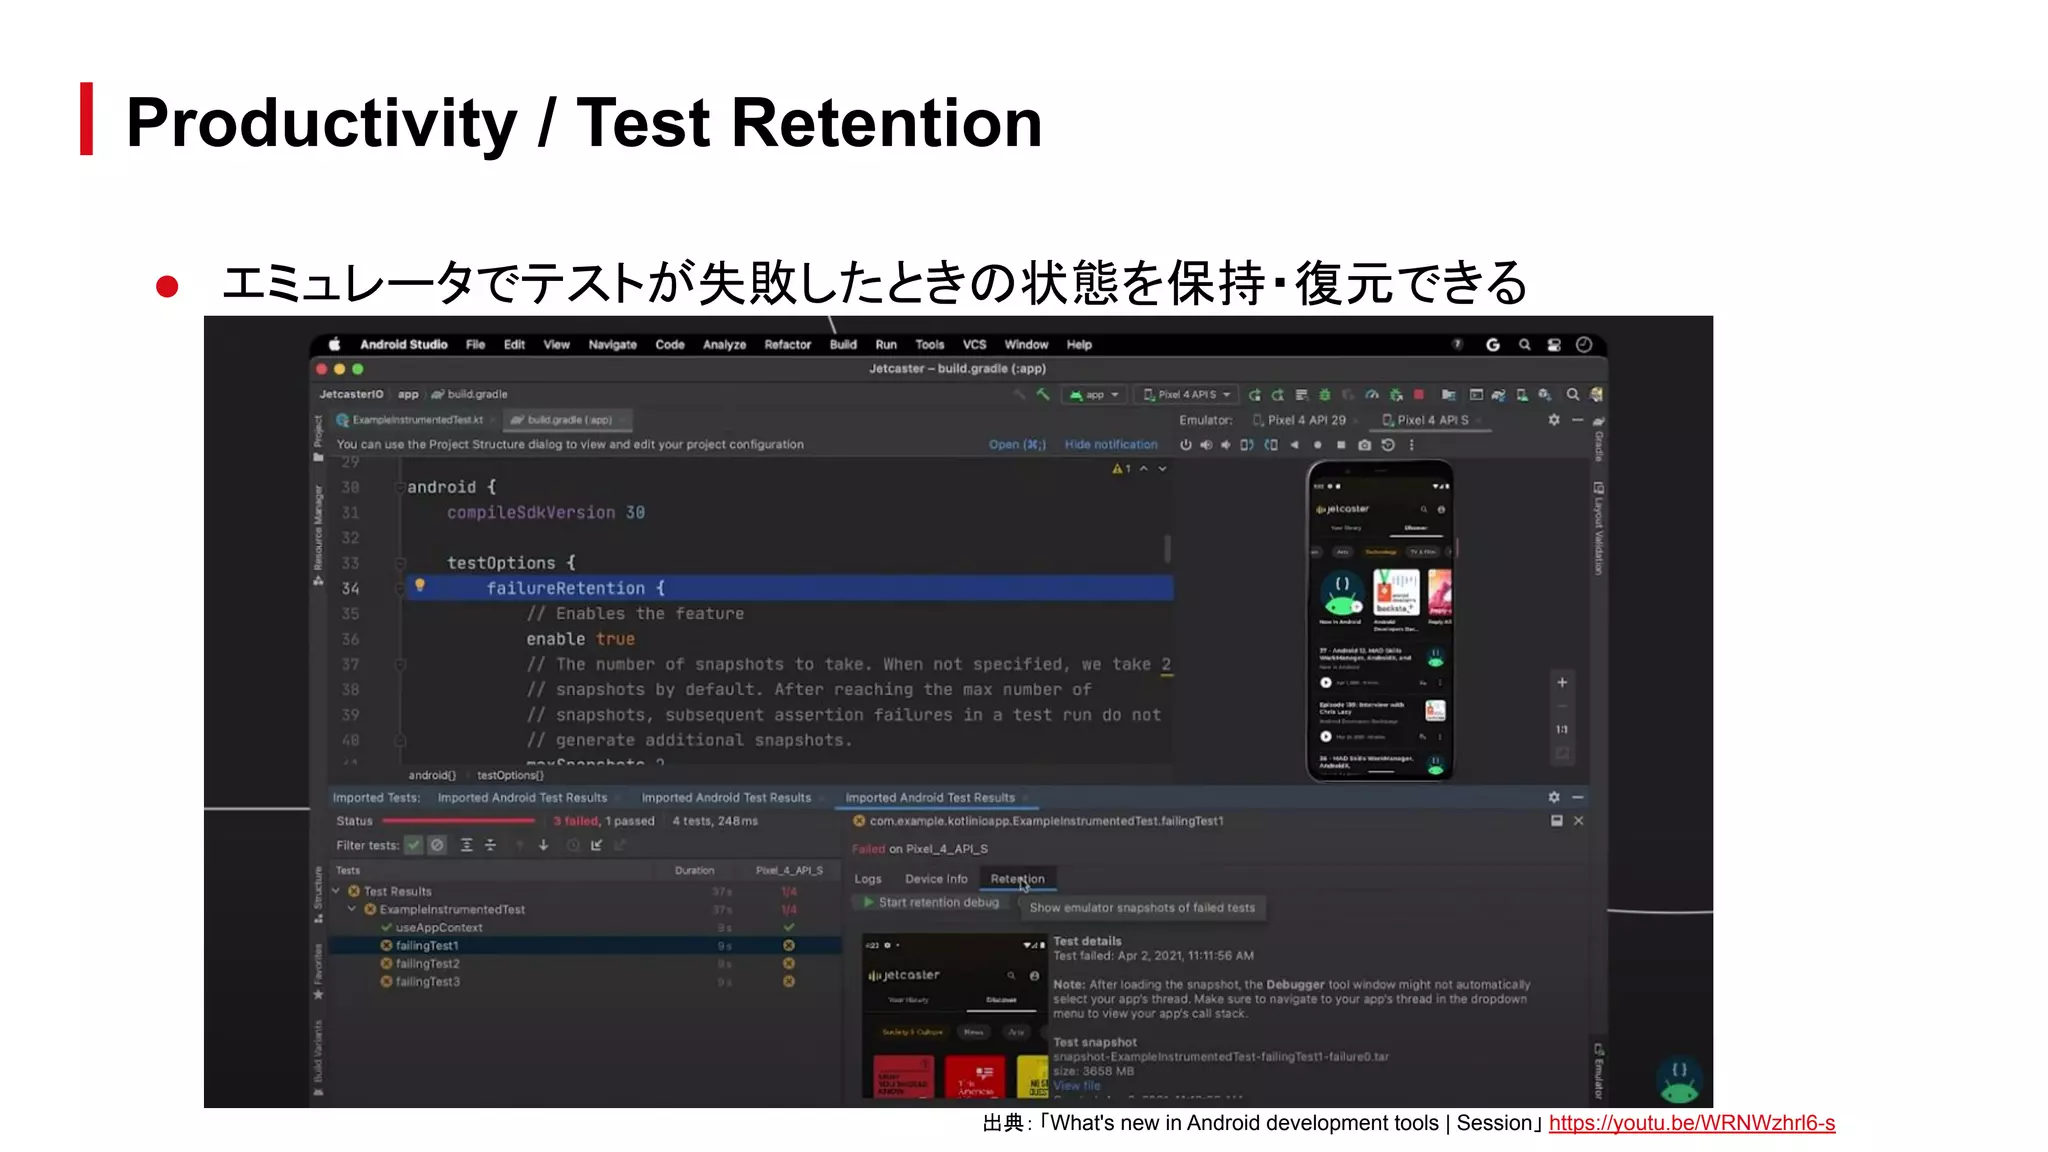
Task: Open emulator extended controls three-dot icon
Action: click(1412, 445)
